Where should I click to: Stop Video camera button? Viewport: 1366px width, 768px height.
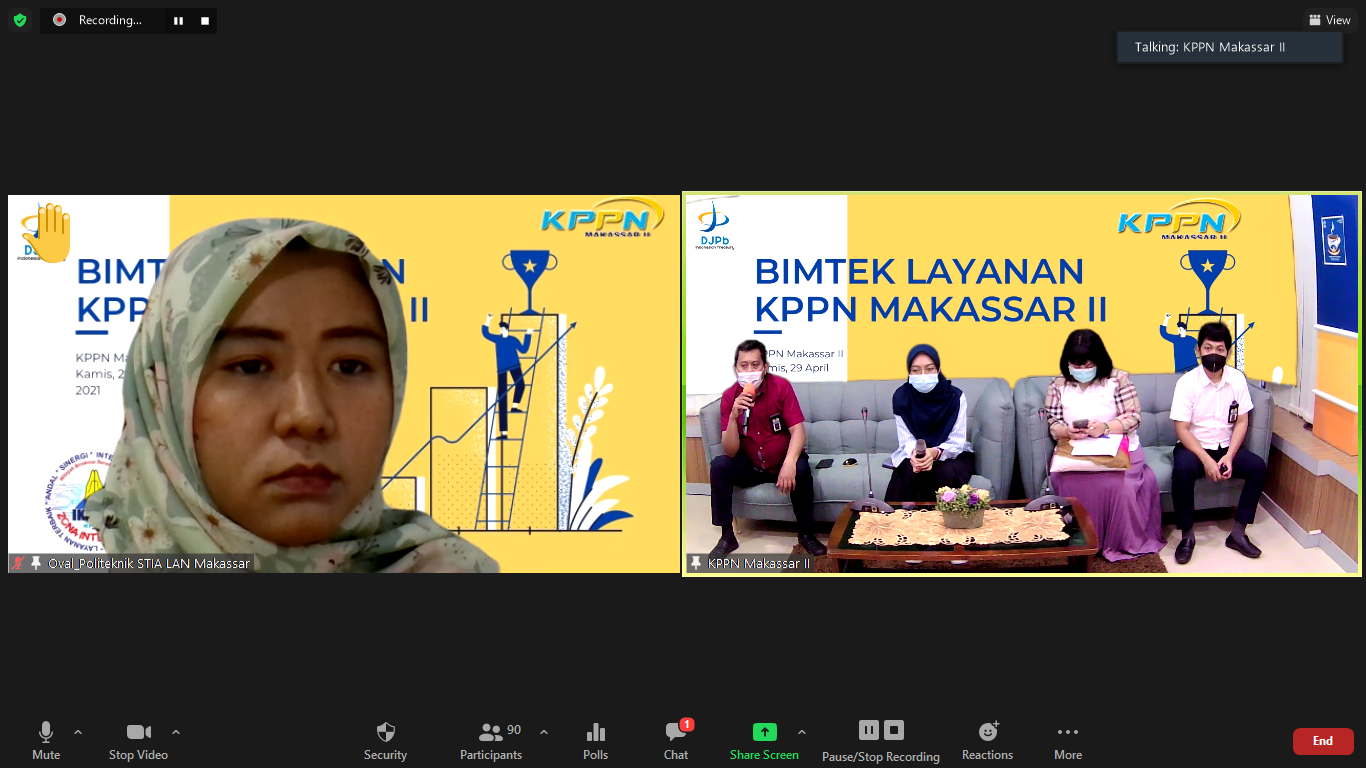click(138, 741)
